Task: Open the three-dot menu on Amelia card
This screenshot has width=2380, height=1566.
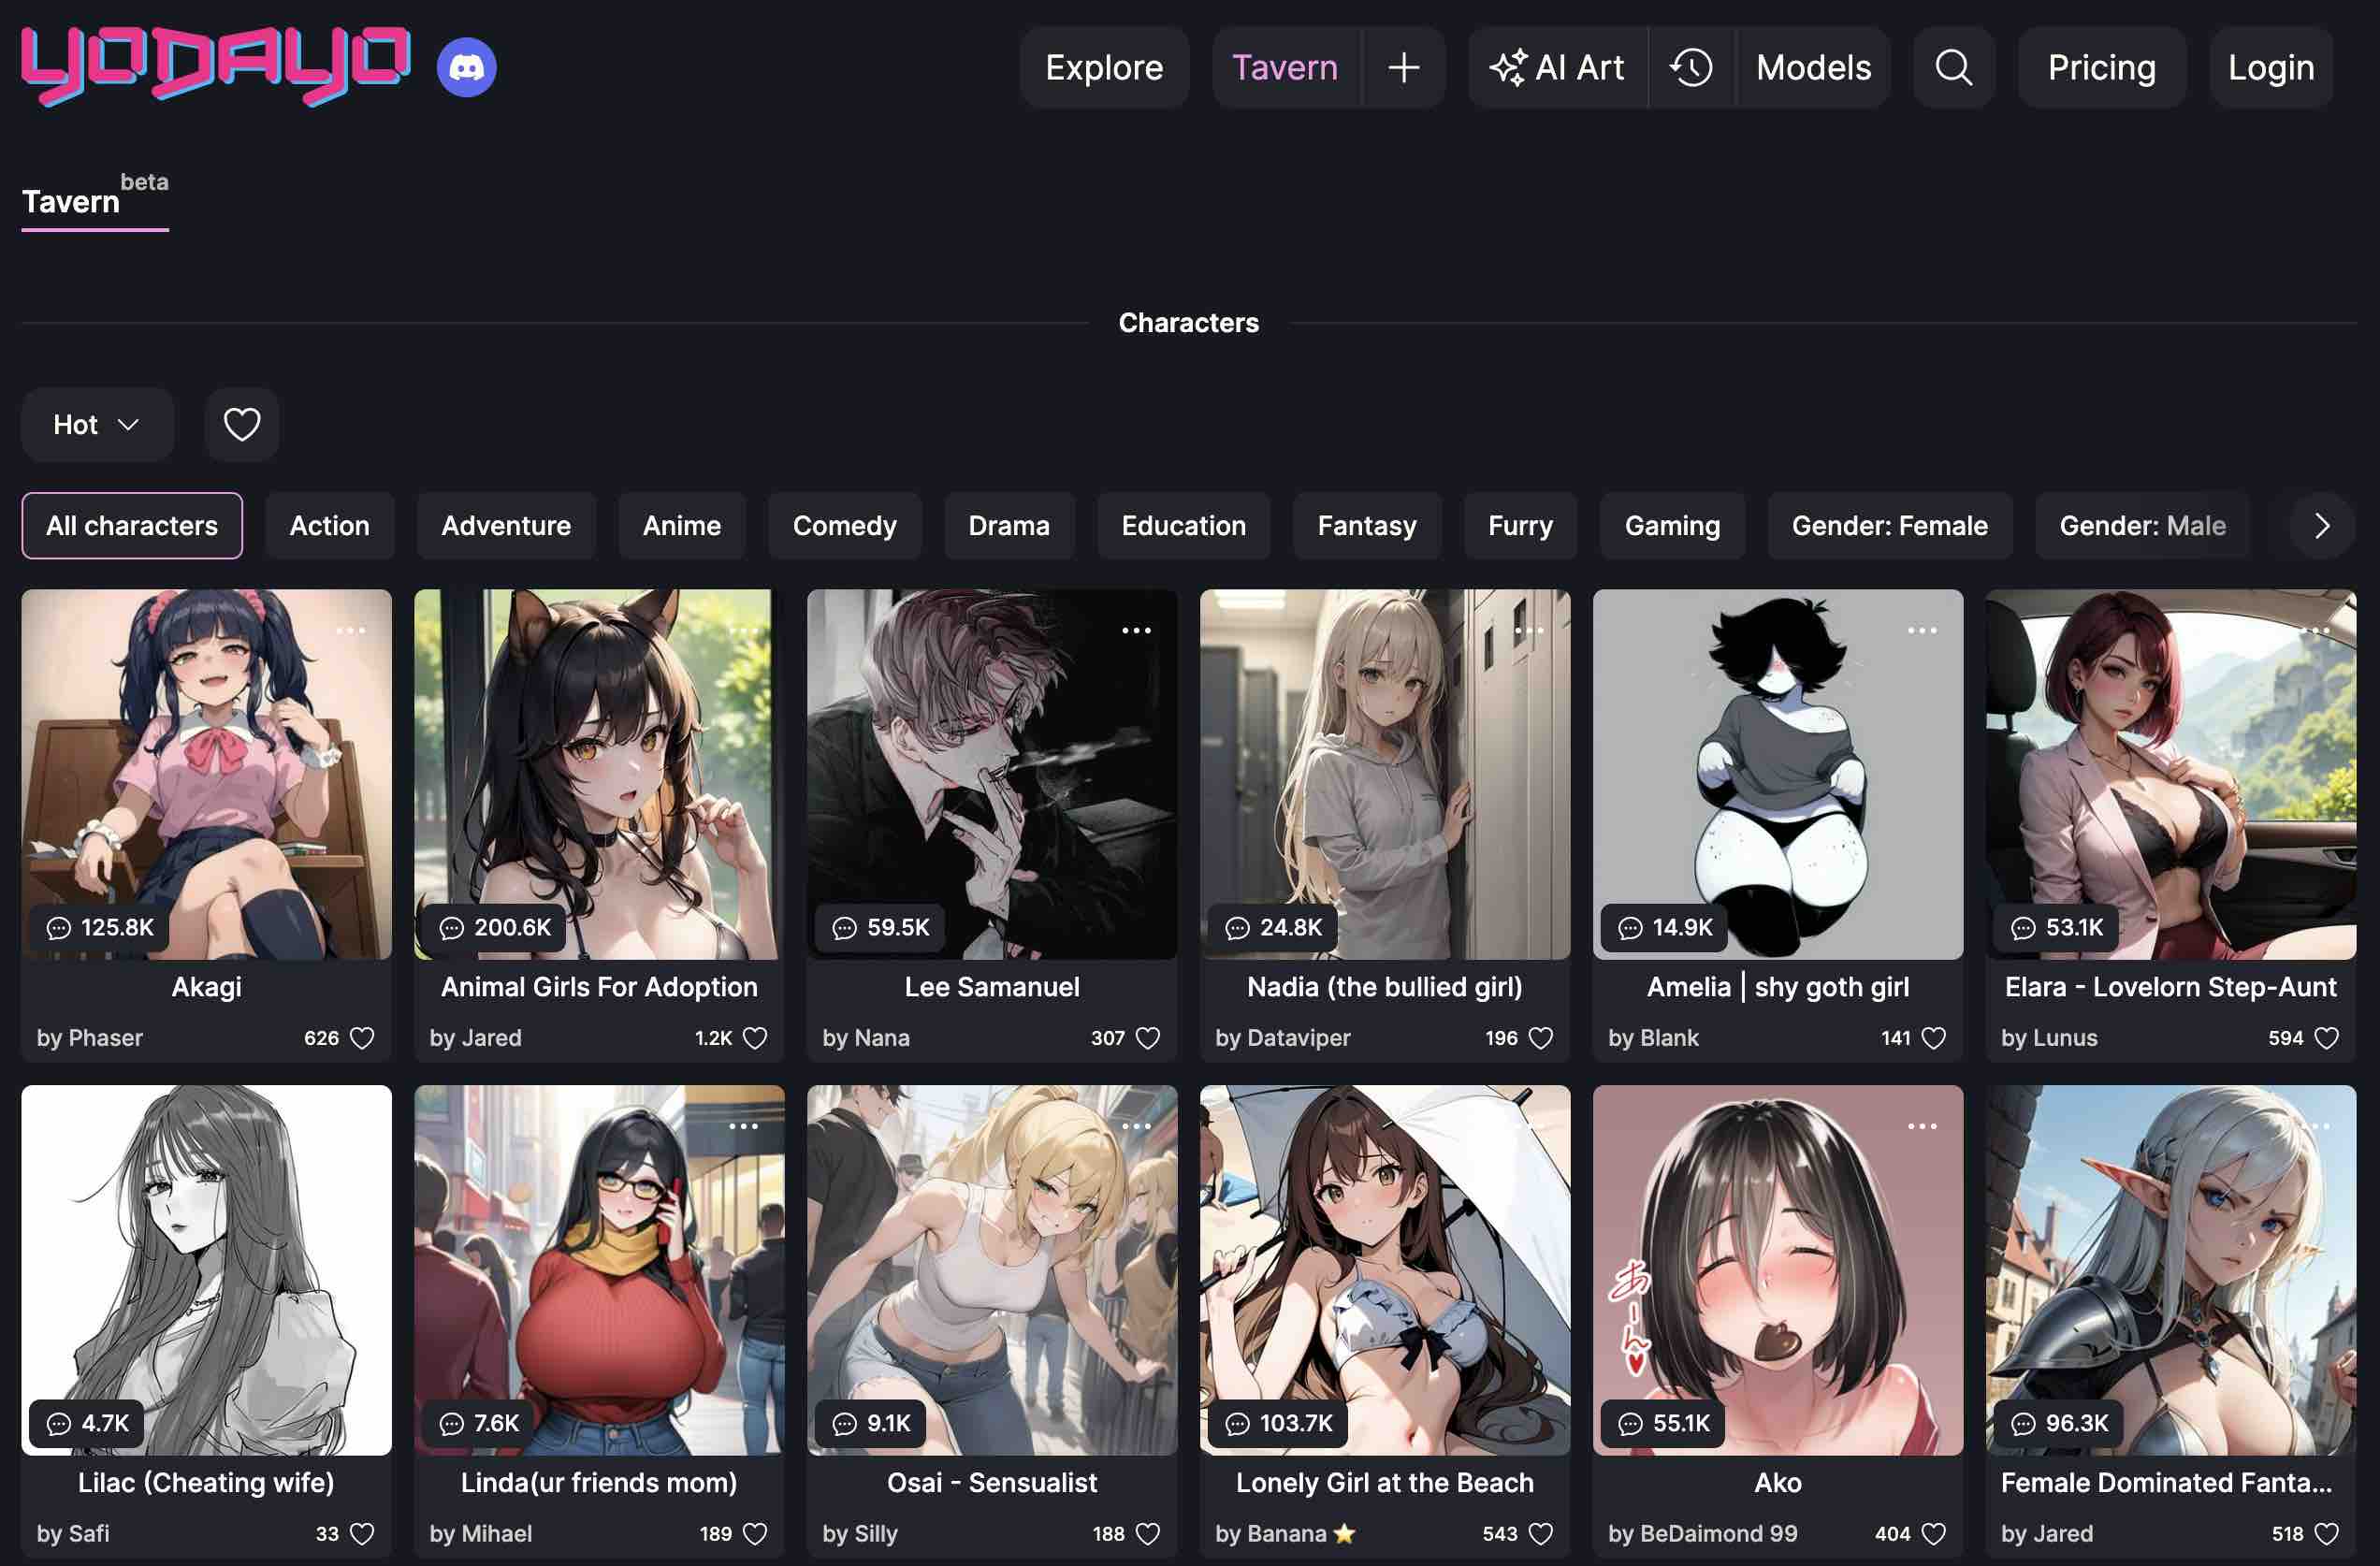Action: coord(1922,630)
